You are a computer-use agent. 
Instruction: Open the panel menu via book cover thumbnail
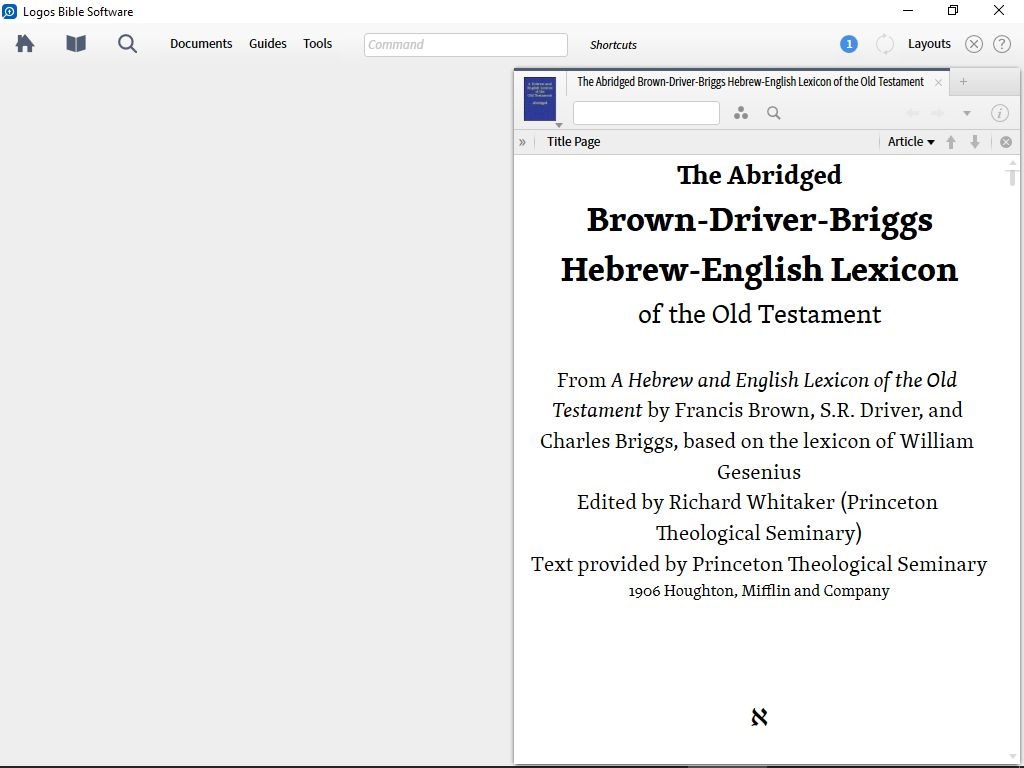coord(540,99)
